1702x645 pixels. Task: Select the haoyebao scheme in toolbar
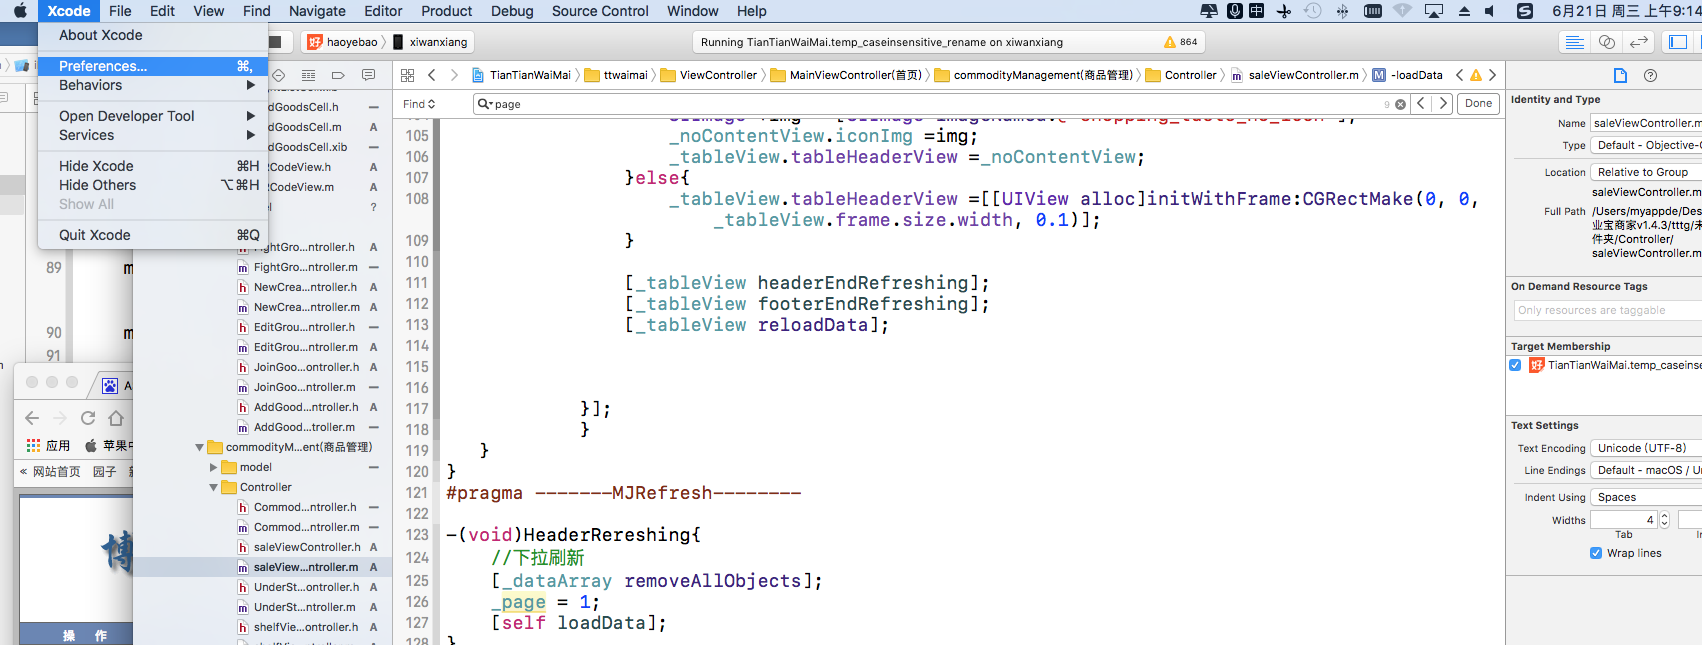(343, 42)
